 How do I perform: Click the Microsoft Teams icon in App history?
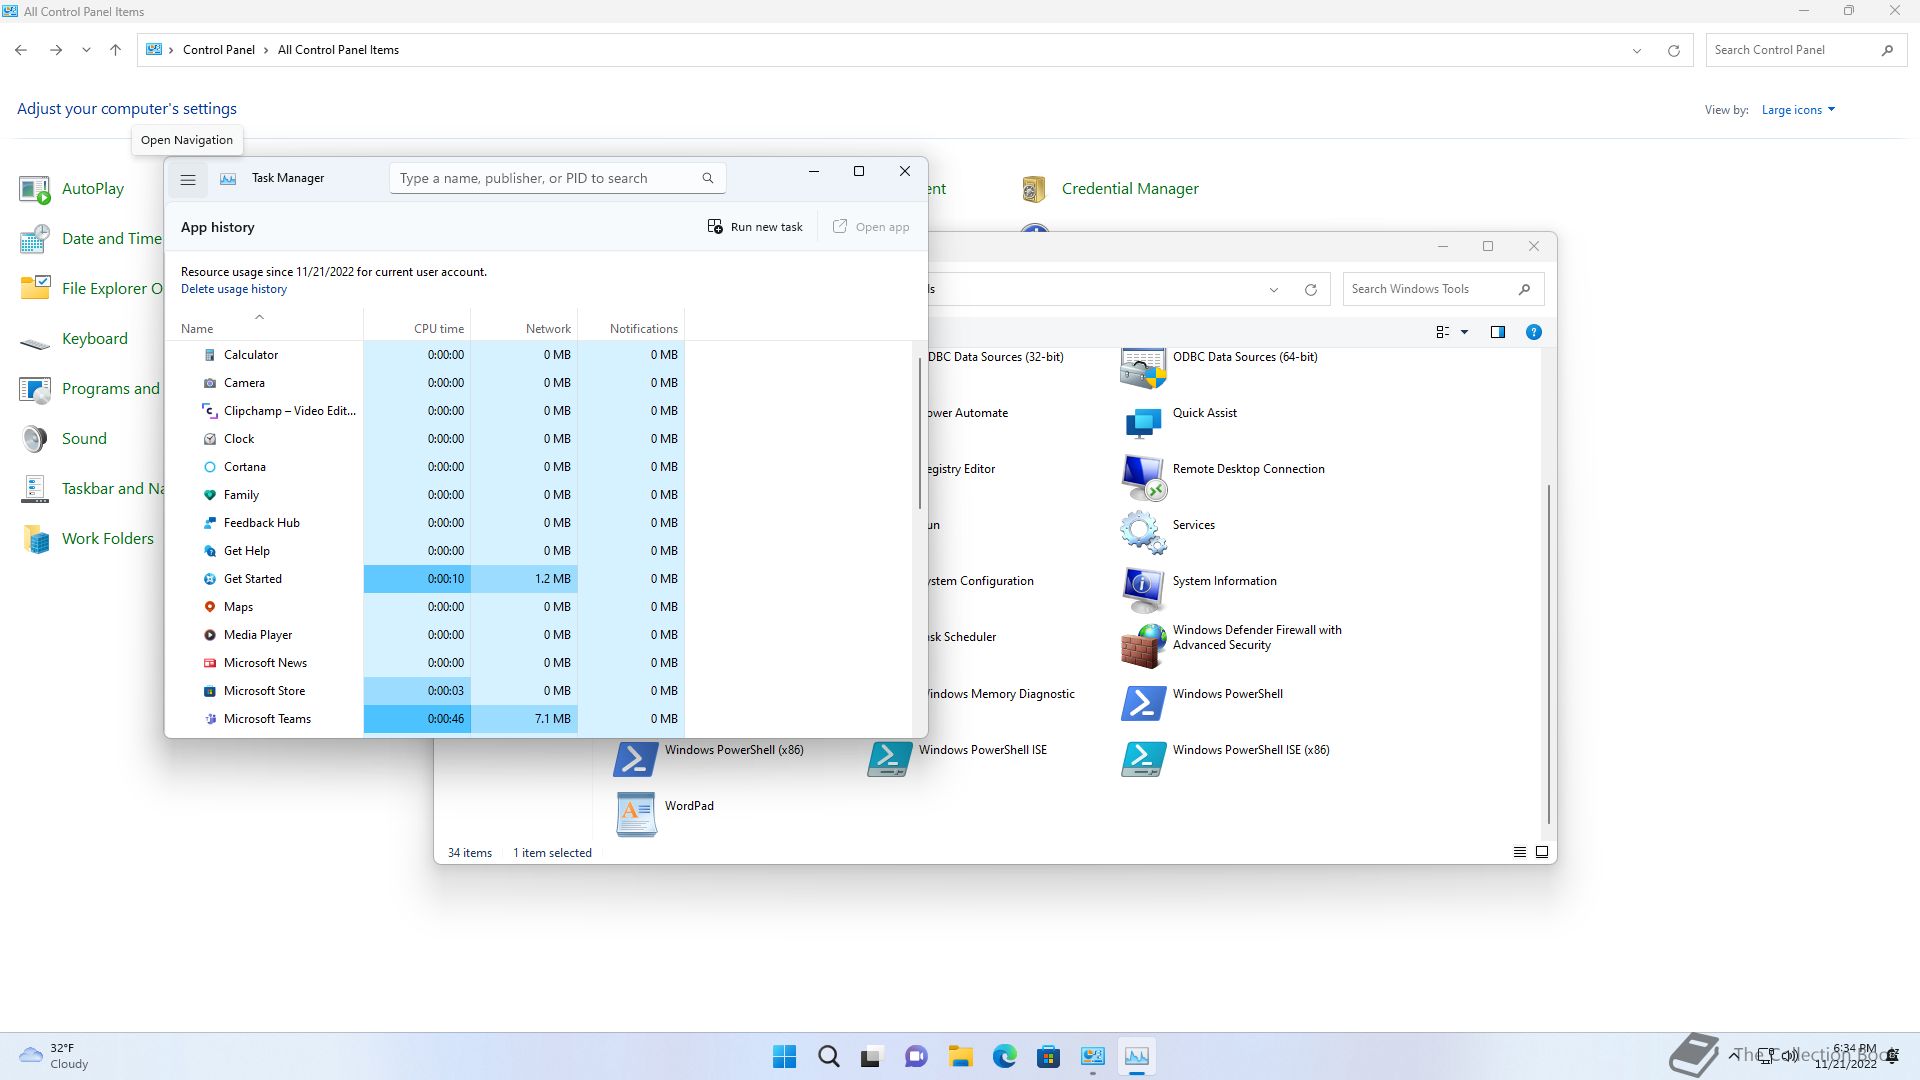[210, 719]
